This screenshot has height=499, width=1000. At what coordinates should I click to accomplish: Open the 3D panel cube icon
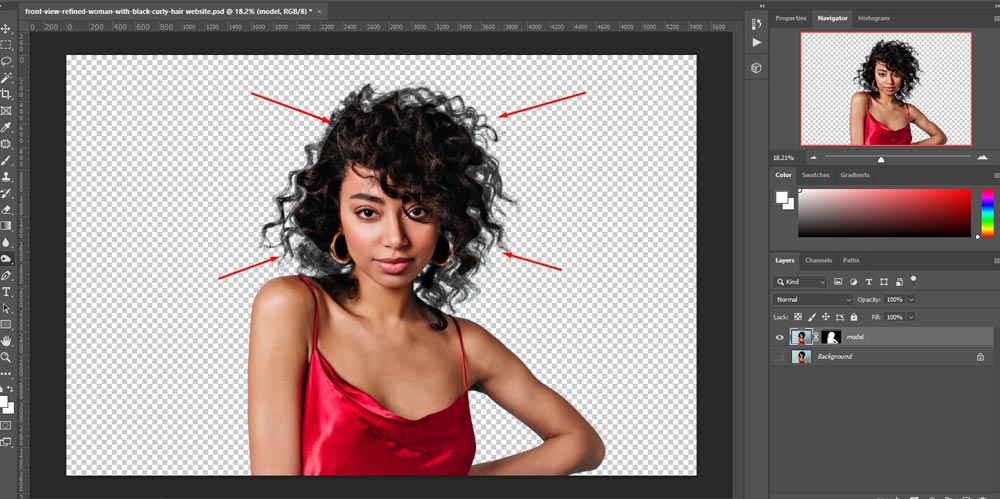point(756,68)
